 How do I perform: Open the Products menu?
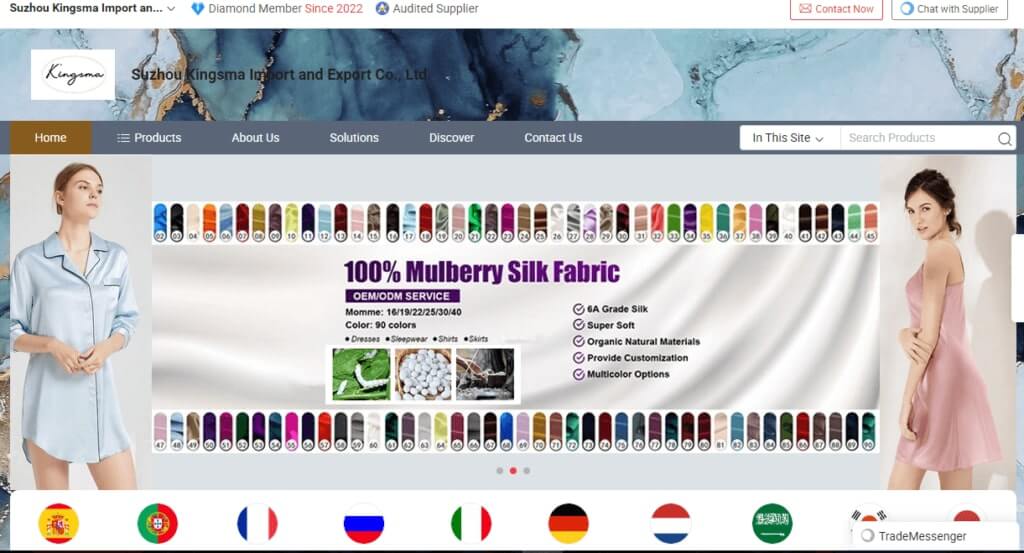[x=149, y=138]
